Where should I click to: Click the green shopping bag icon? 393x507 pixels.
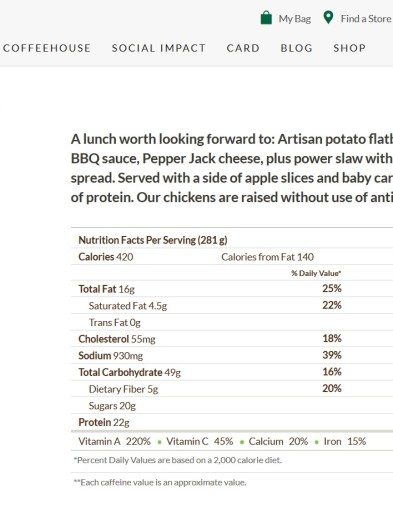[x=266, y=18]
